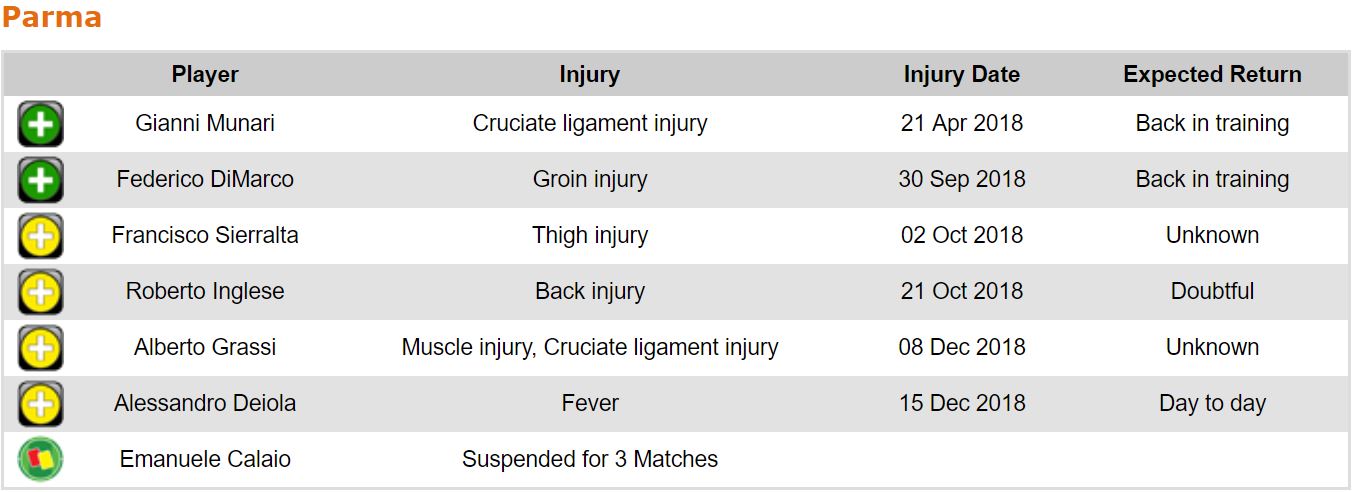This screenshot has height=492, width=1352.
Task: Click green plus icon beside Federico DiMarco
Action: [40, 180]
